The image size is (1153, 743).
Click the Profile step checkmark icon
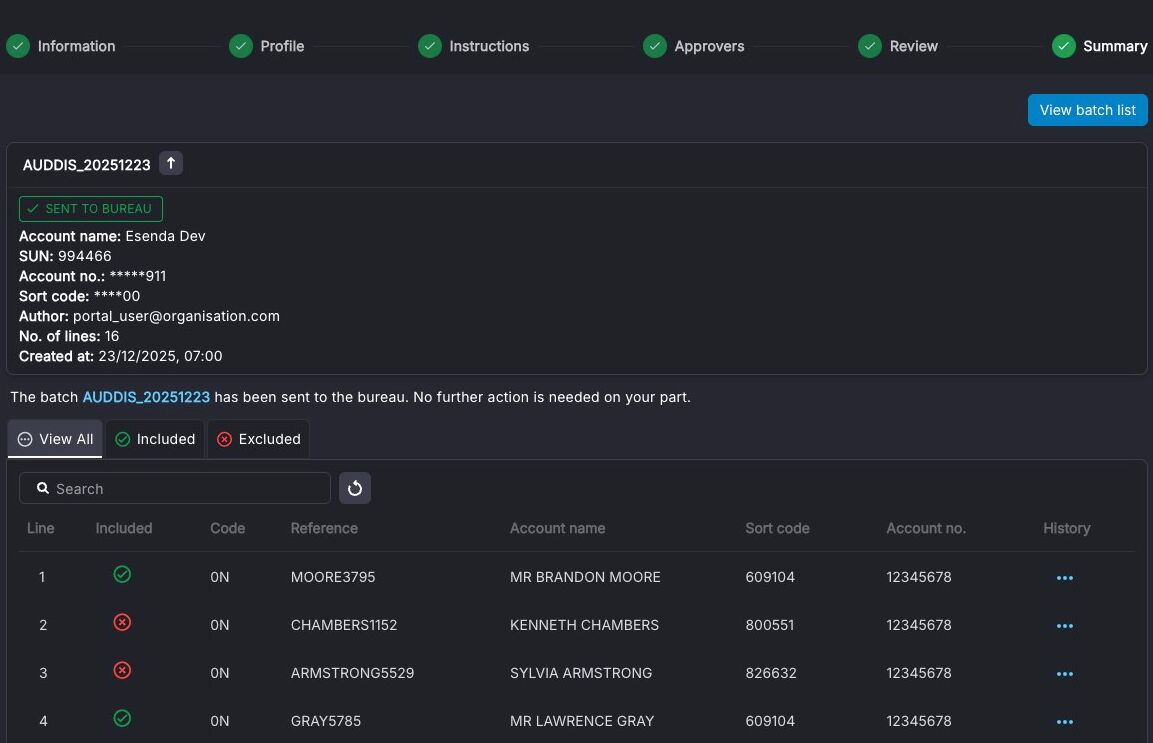click(240, 46)
